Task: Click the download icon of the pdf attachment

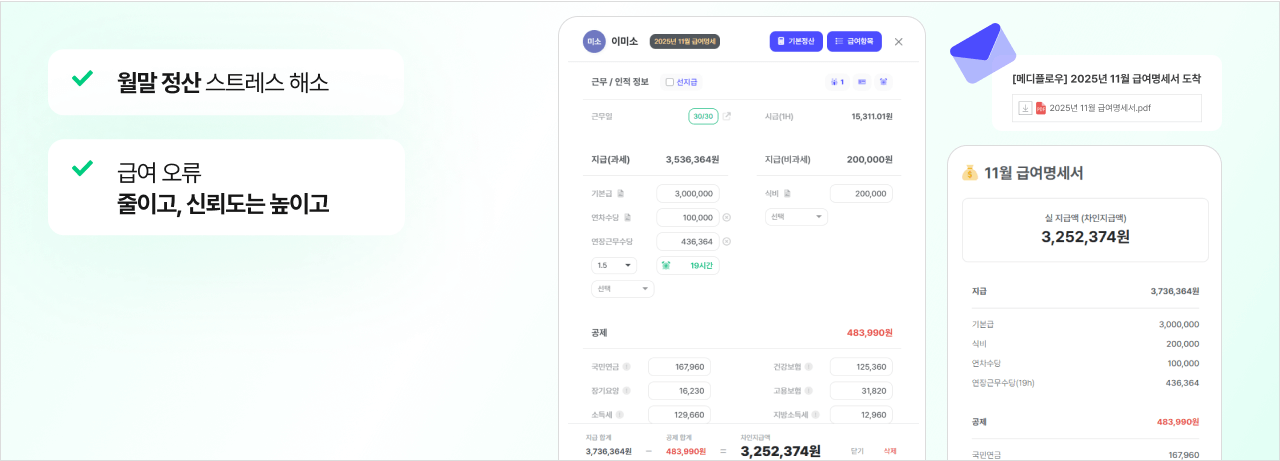Action: 1025,108
